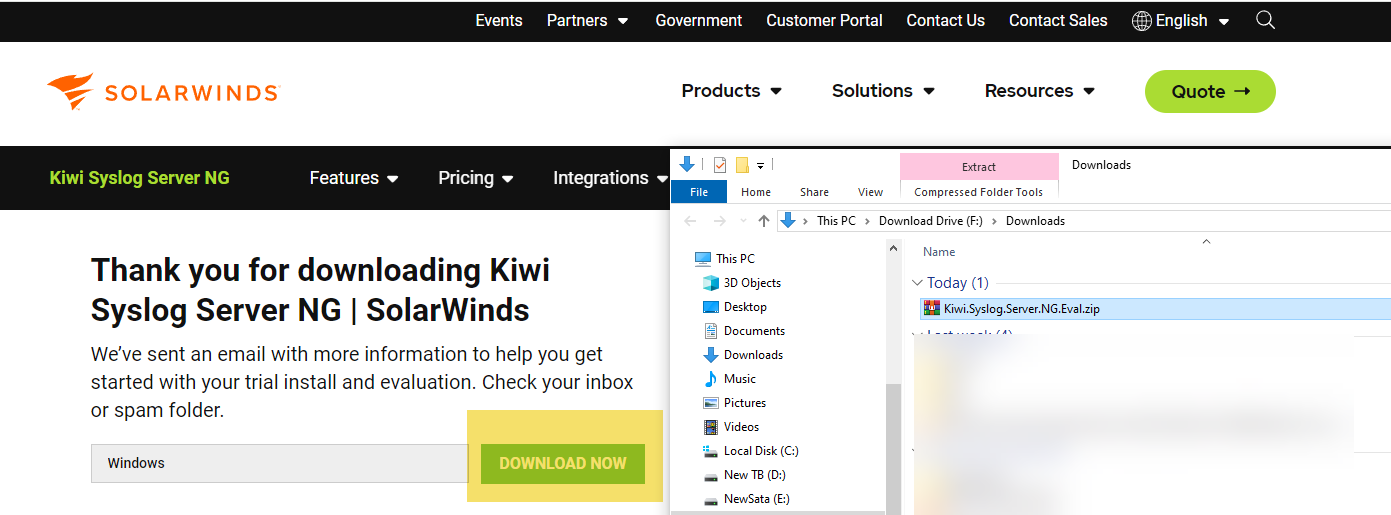The width and height of the screenshot is (1391, 515).
Task: Click the Extract contextual tab
Action: pyautogui.click(x=979, y=167)
